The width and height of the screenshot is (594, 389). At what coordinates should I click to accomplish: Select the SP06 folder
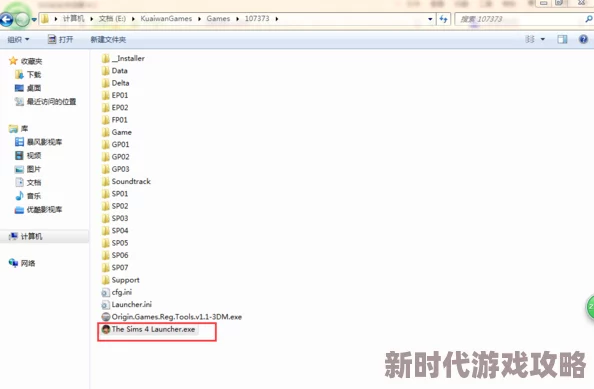click(115, 255)
